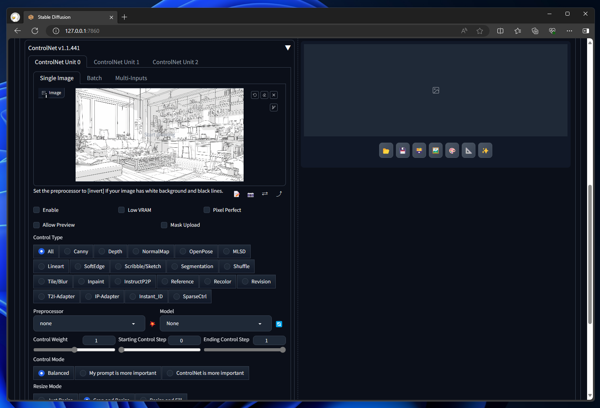Click the sparkles hires-fix icon
Image resolution: width=600 pixels, height=408 pixels.
point(485,150)
